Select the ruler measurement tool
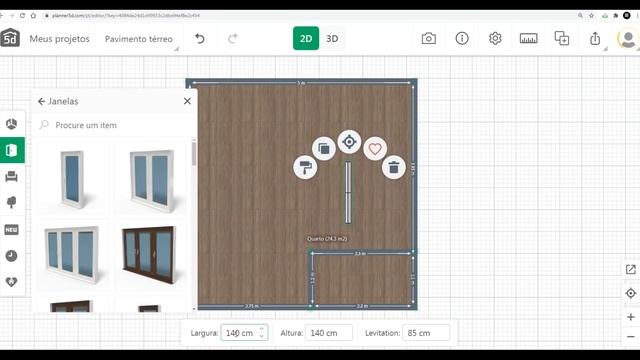The height and width of the screenshot is (360, 640). point(528,38)
